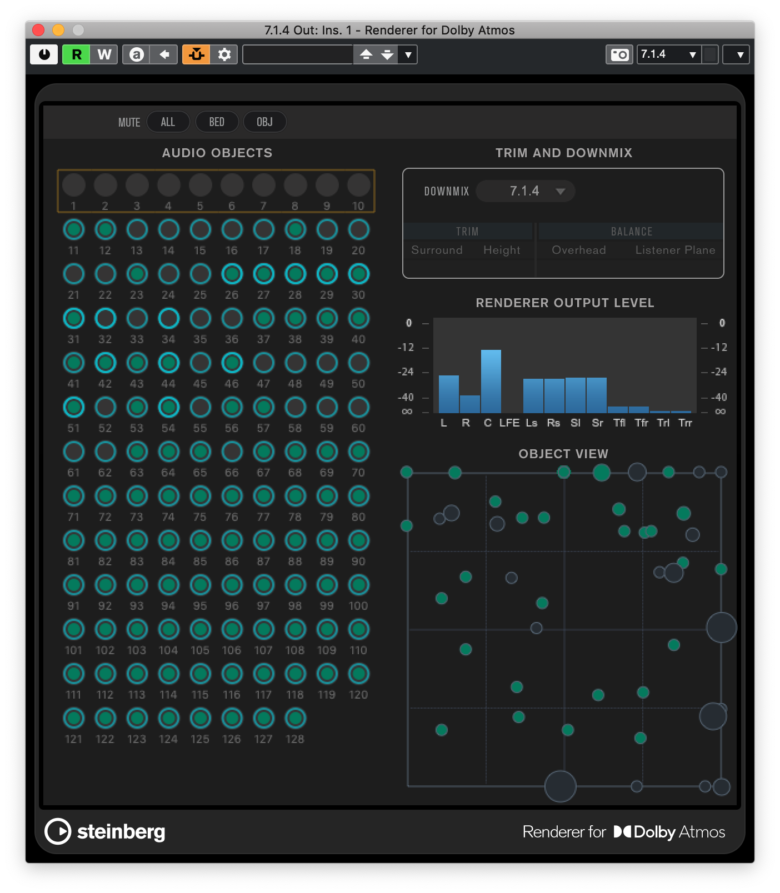Open the plug-in settings gear icon

point(225,54)
